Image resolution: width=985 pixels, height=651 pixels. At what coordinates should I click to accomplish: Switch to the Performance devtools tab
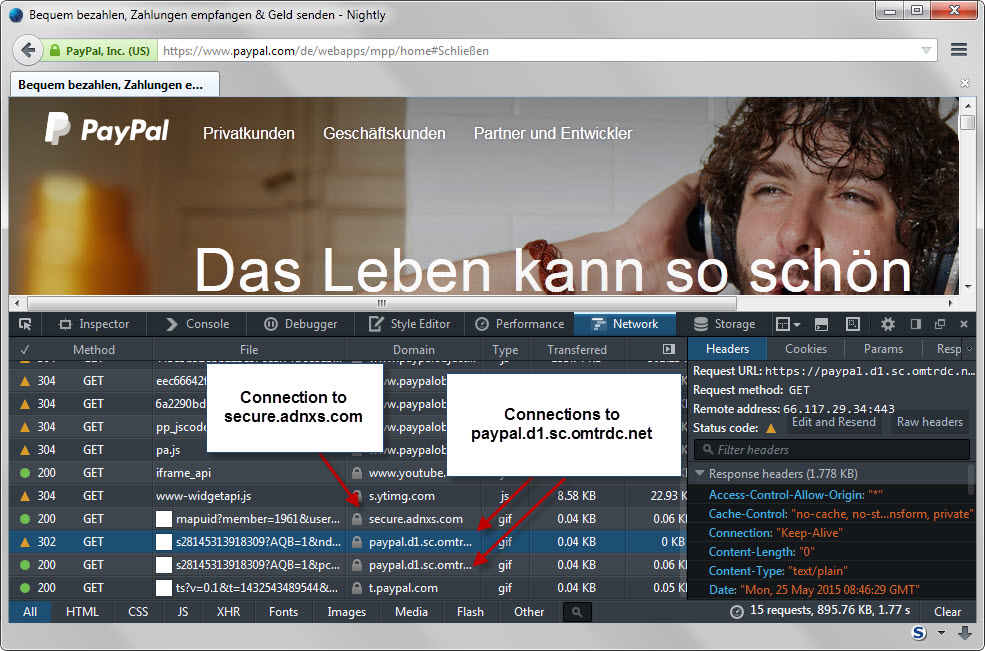519,324
